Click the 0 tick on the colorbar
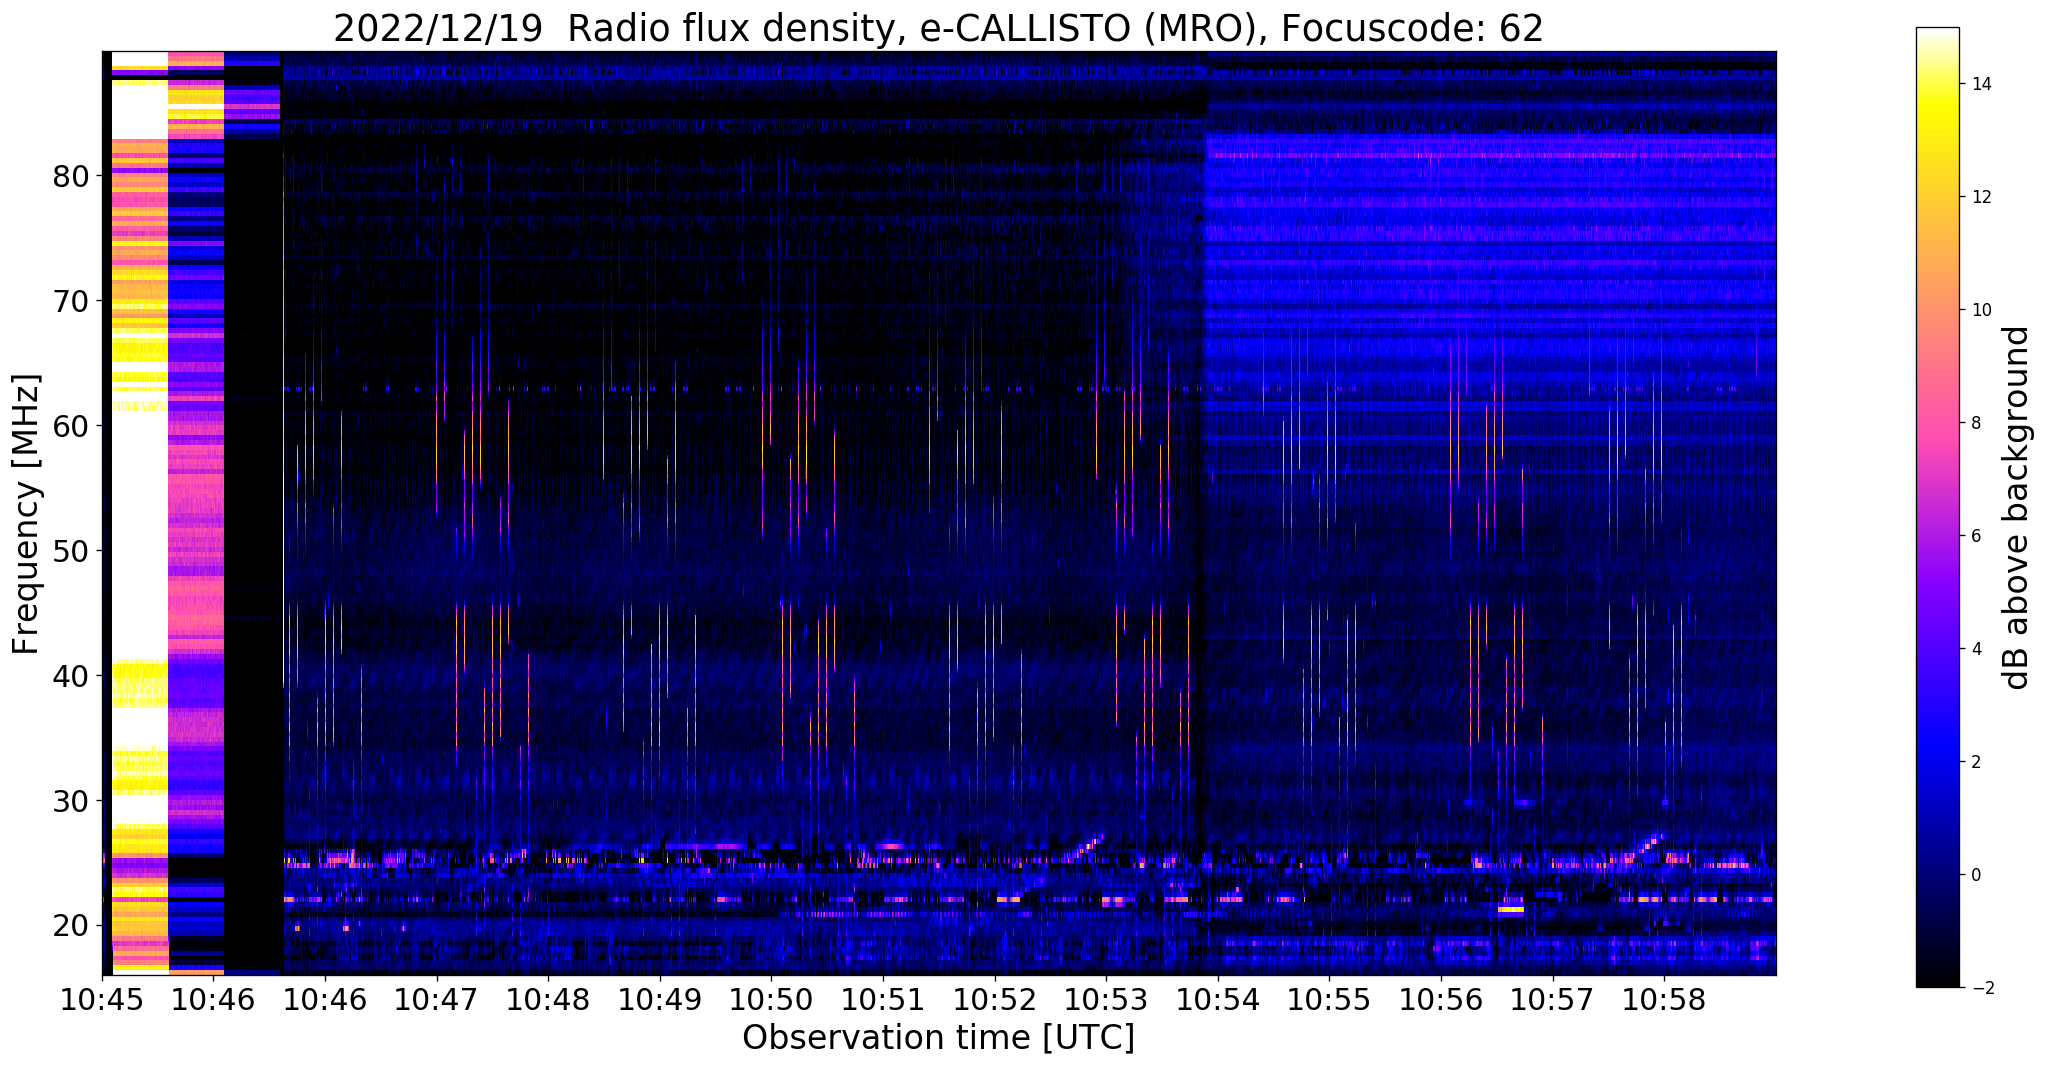This screenshot has width=2047, height=1067. (1975, 875)
